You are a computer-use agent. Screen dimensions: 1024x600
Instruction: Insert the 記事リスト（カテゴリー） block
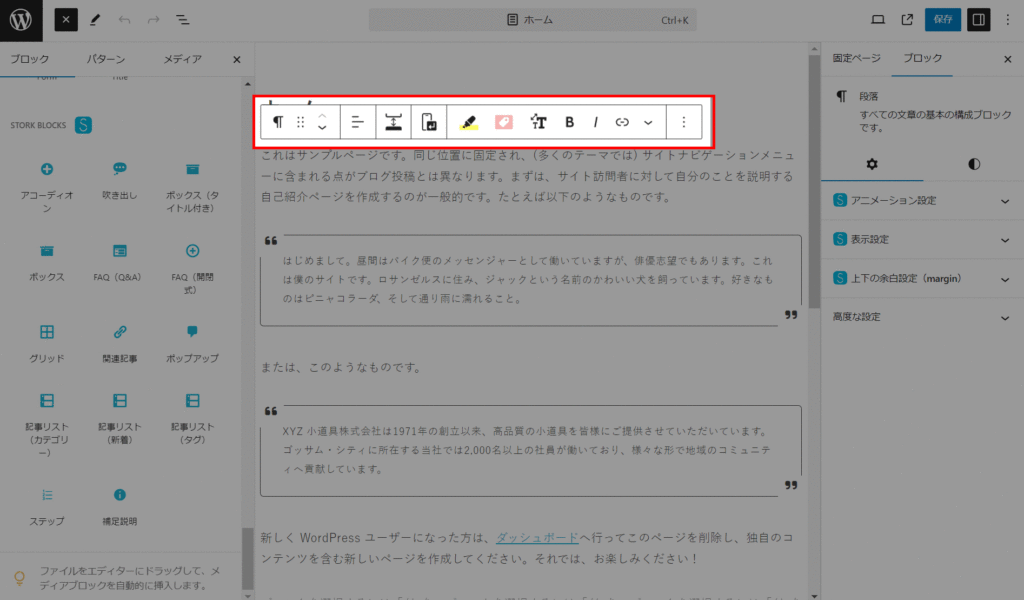pos(46,424)
